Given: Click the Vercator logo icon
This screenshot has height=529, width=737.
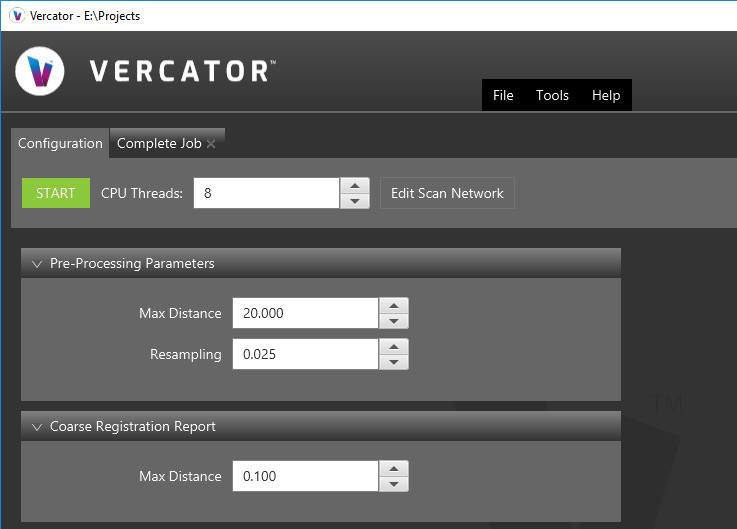Looking at the screenshot, I should [x=40, y=71].
